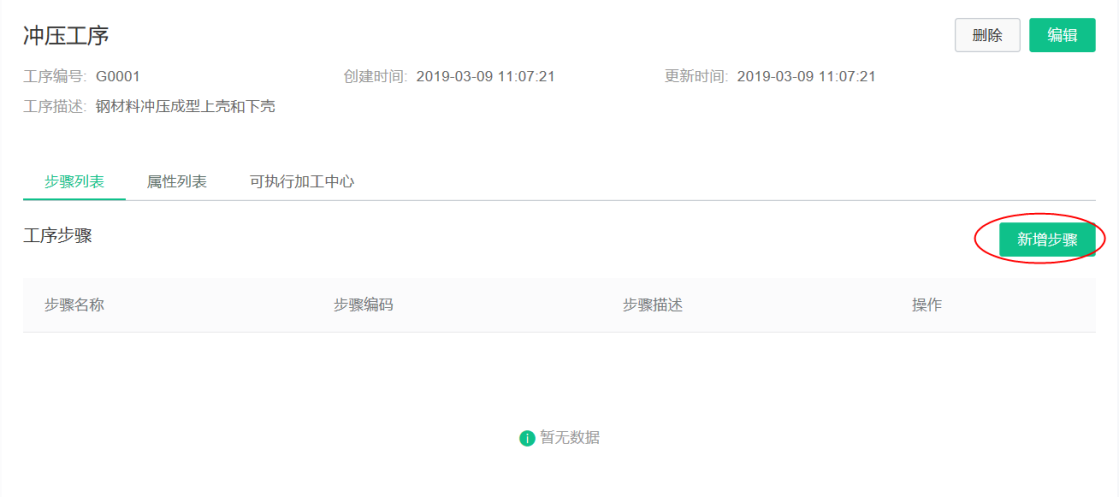Click the 创建时间 timestamp value

point(486,76)
